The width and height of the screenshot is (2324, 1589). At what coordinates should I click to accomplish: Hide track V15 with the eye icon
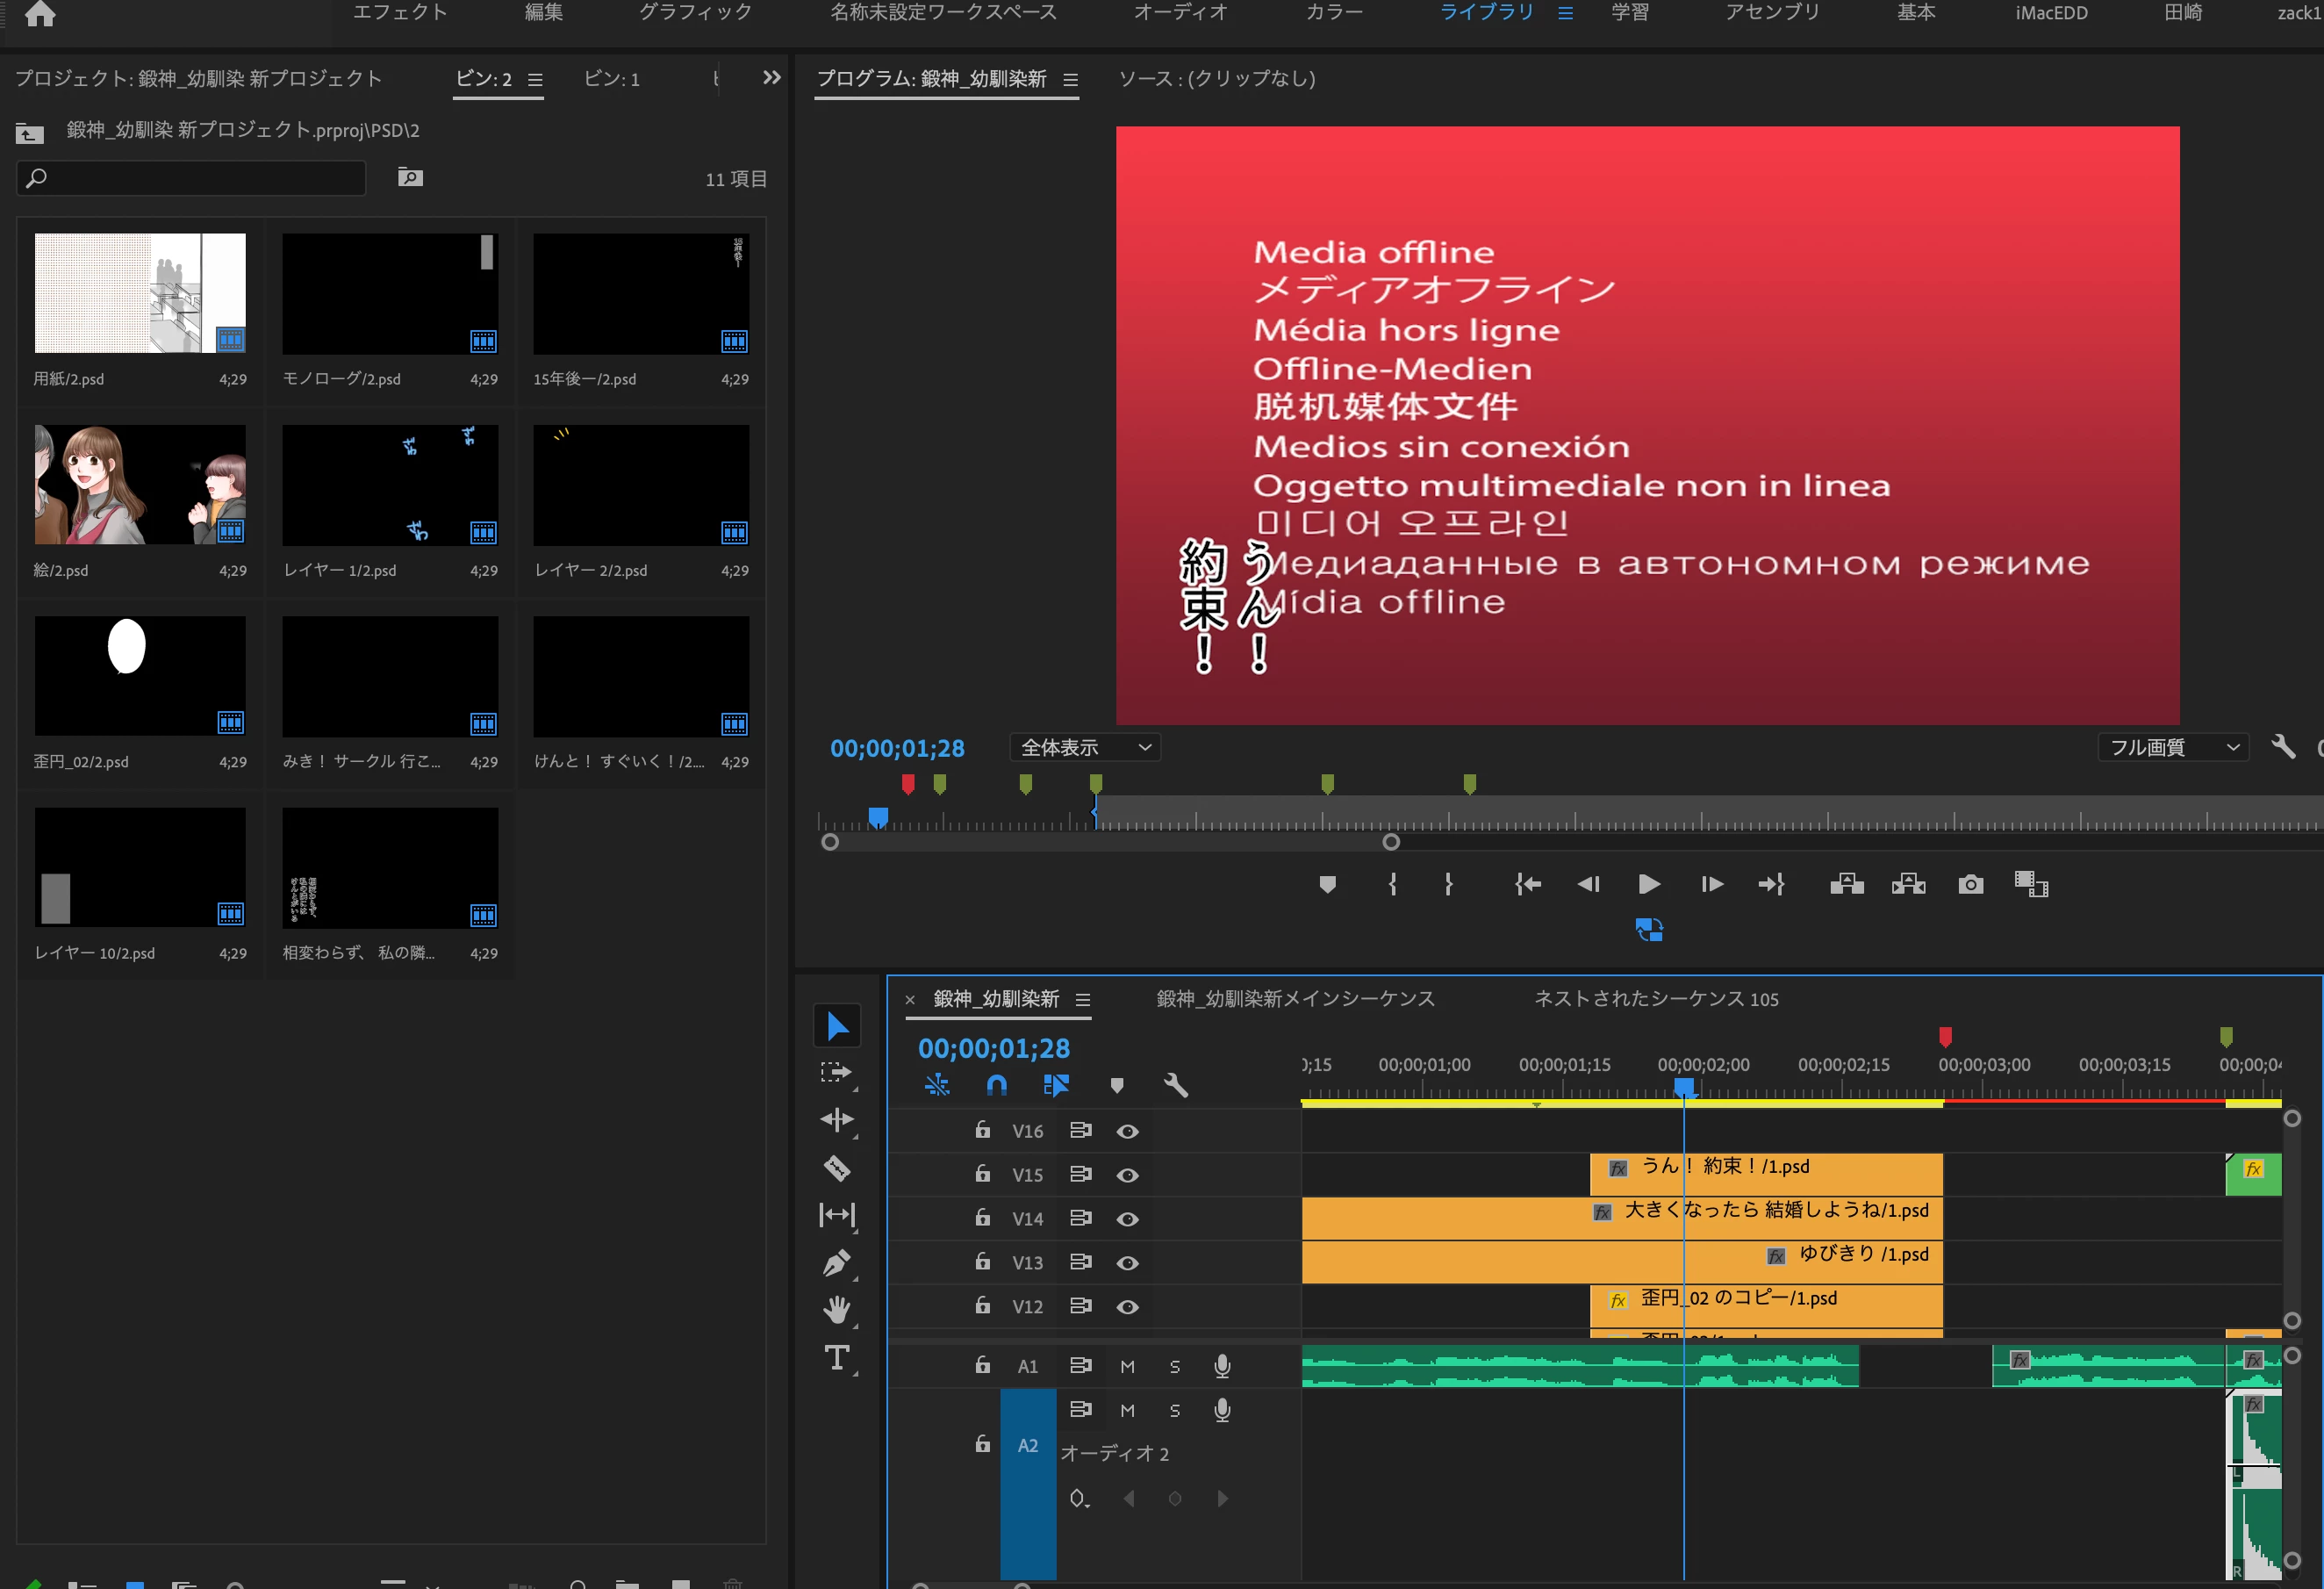1127,1175
